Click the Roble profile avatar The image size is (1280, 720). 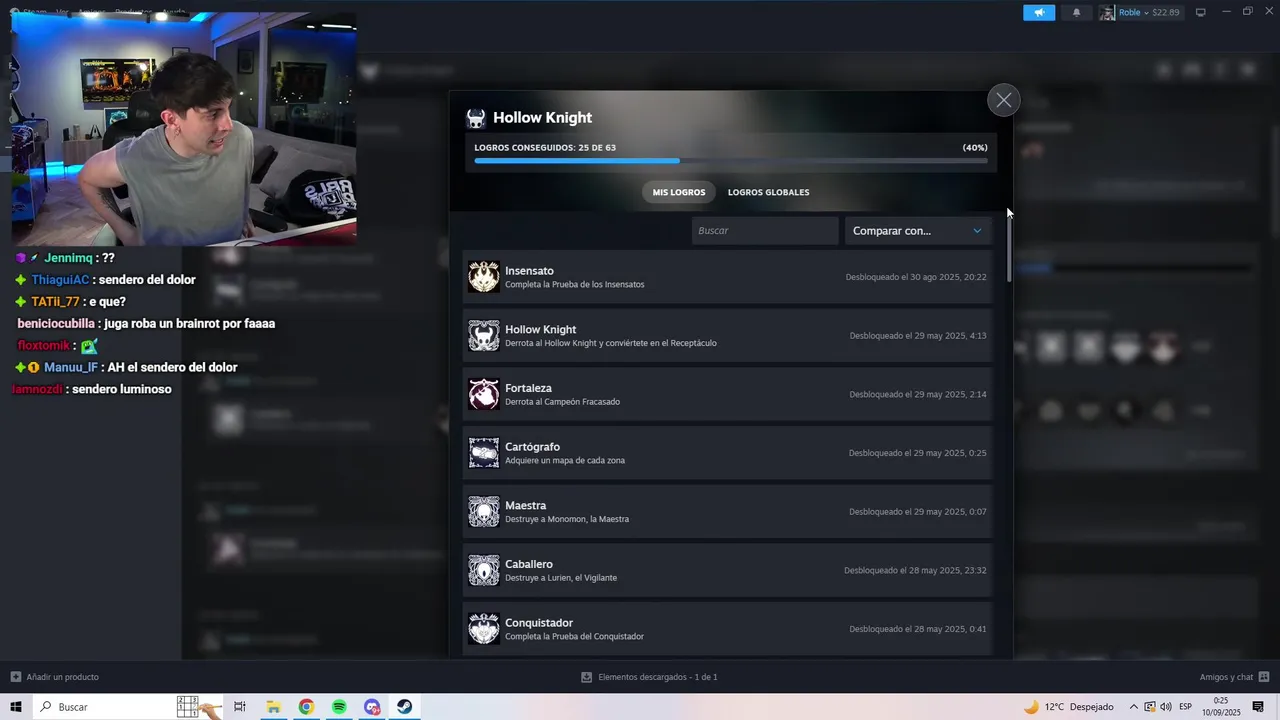tap(1107, 12)
